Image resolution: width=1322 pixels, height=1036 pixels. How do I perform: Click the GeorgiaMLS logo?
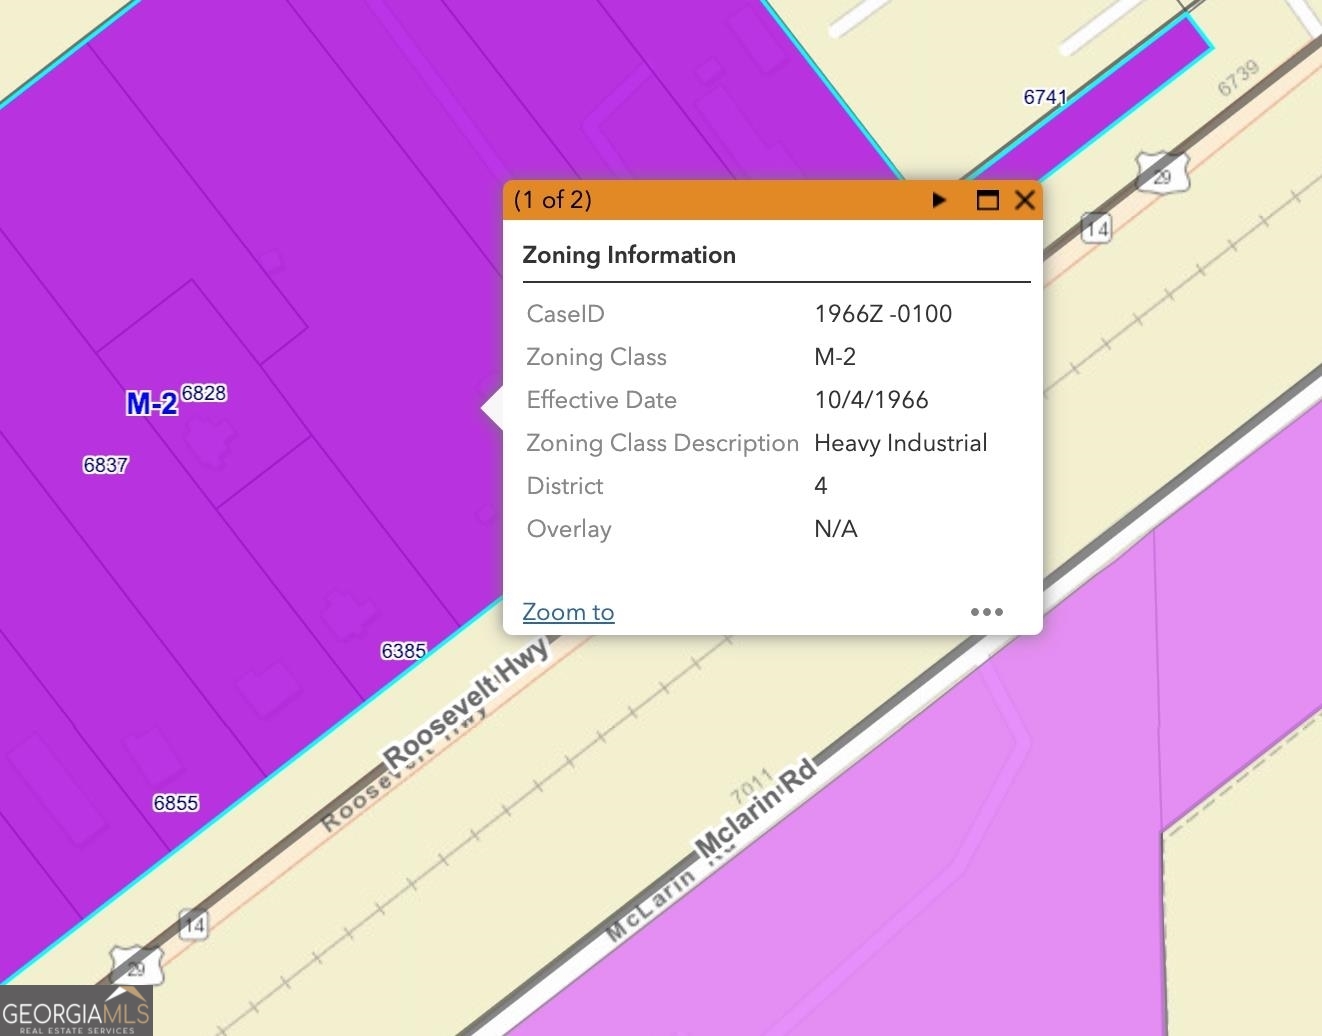(x=76, y=1012)
